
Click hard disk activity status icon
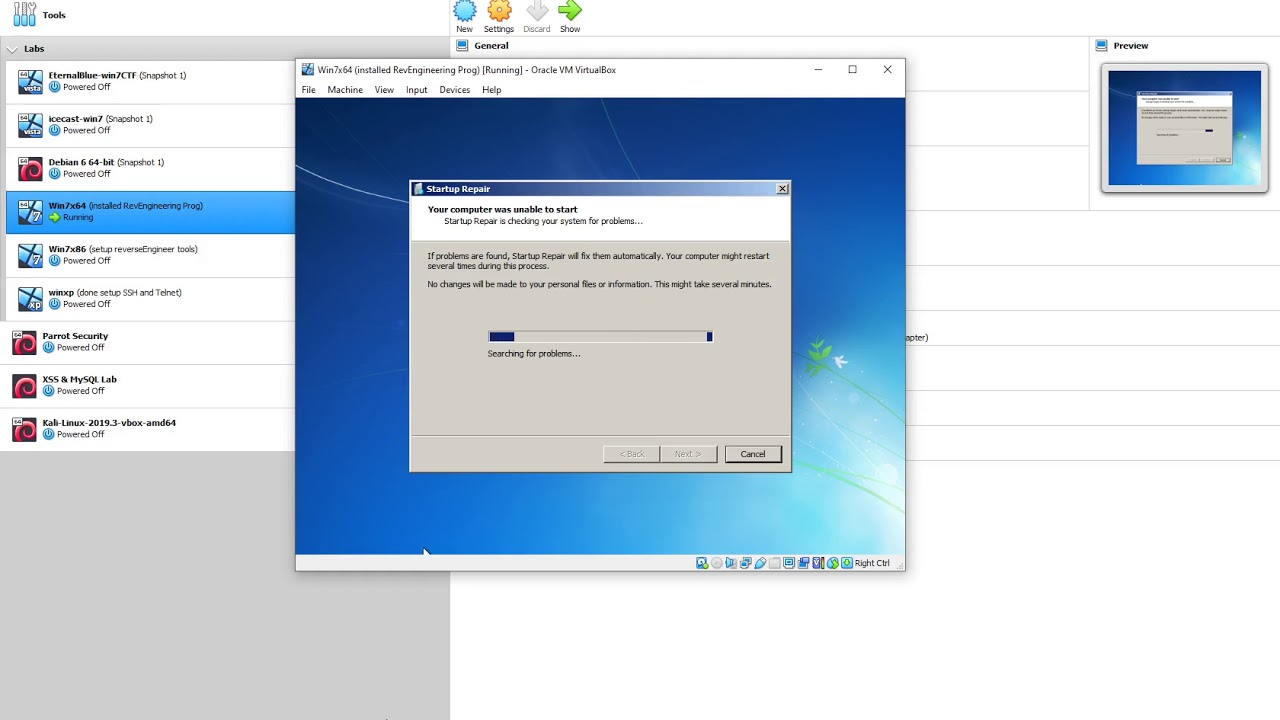coord(702,563)
